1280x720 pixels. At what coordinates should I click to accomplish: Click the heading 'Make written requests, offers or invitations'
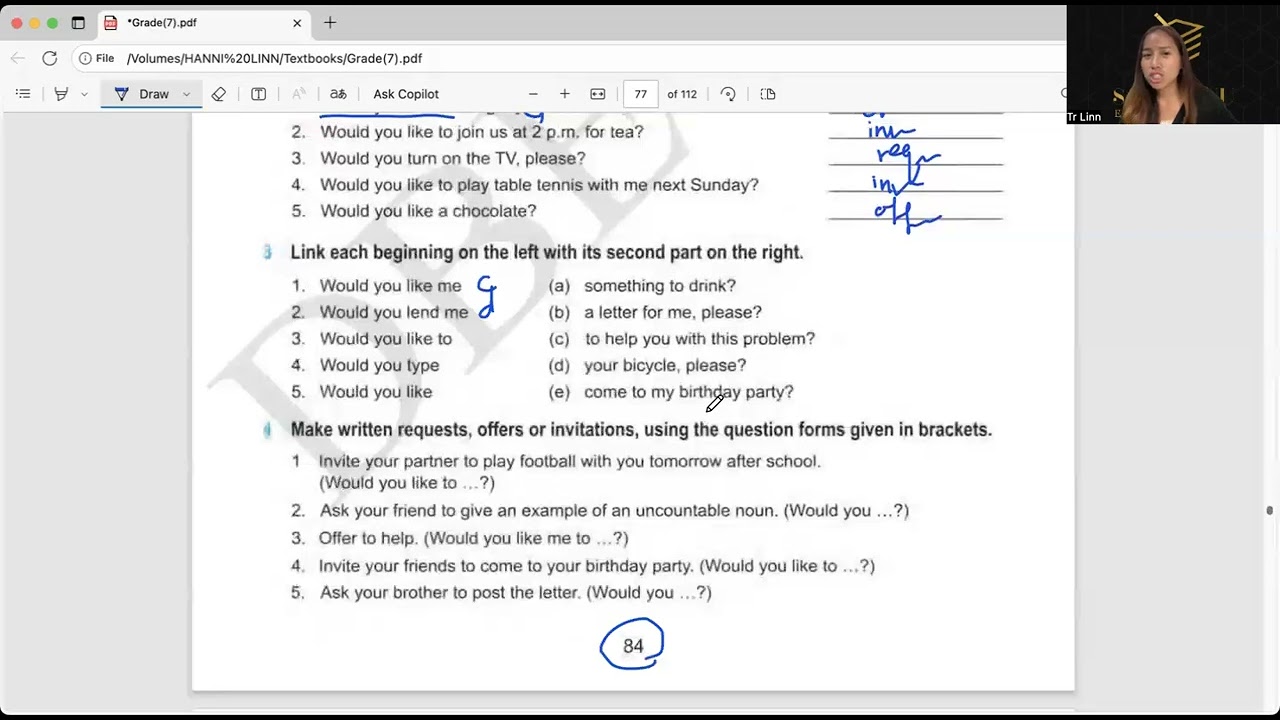(x=641, y=429)
